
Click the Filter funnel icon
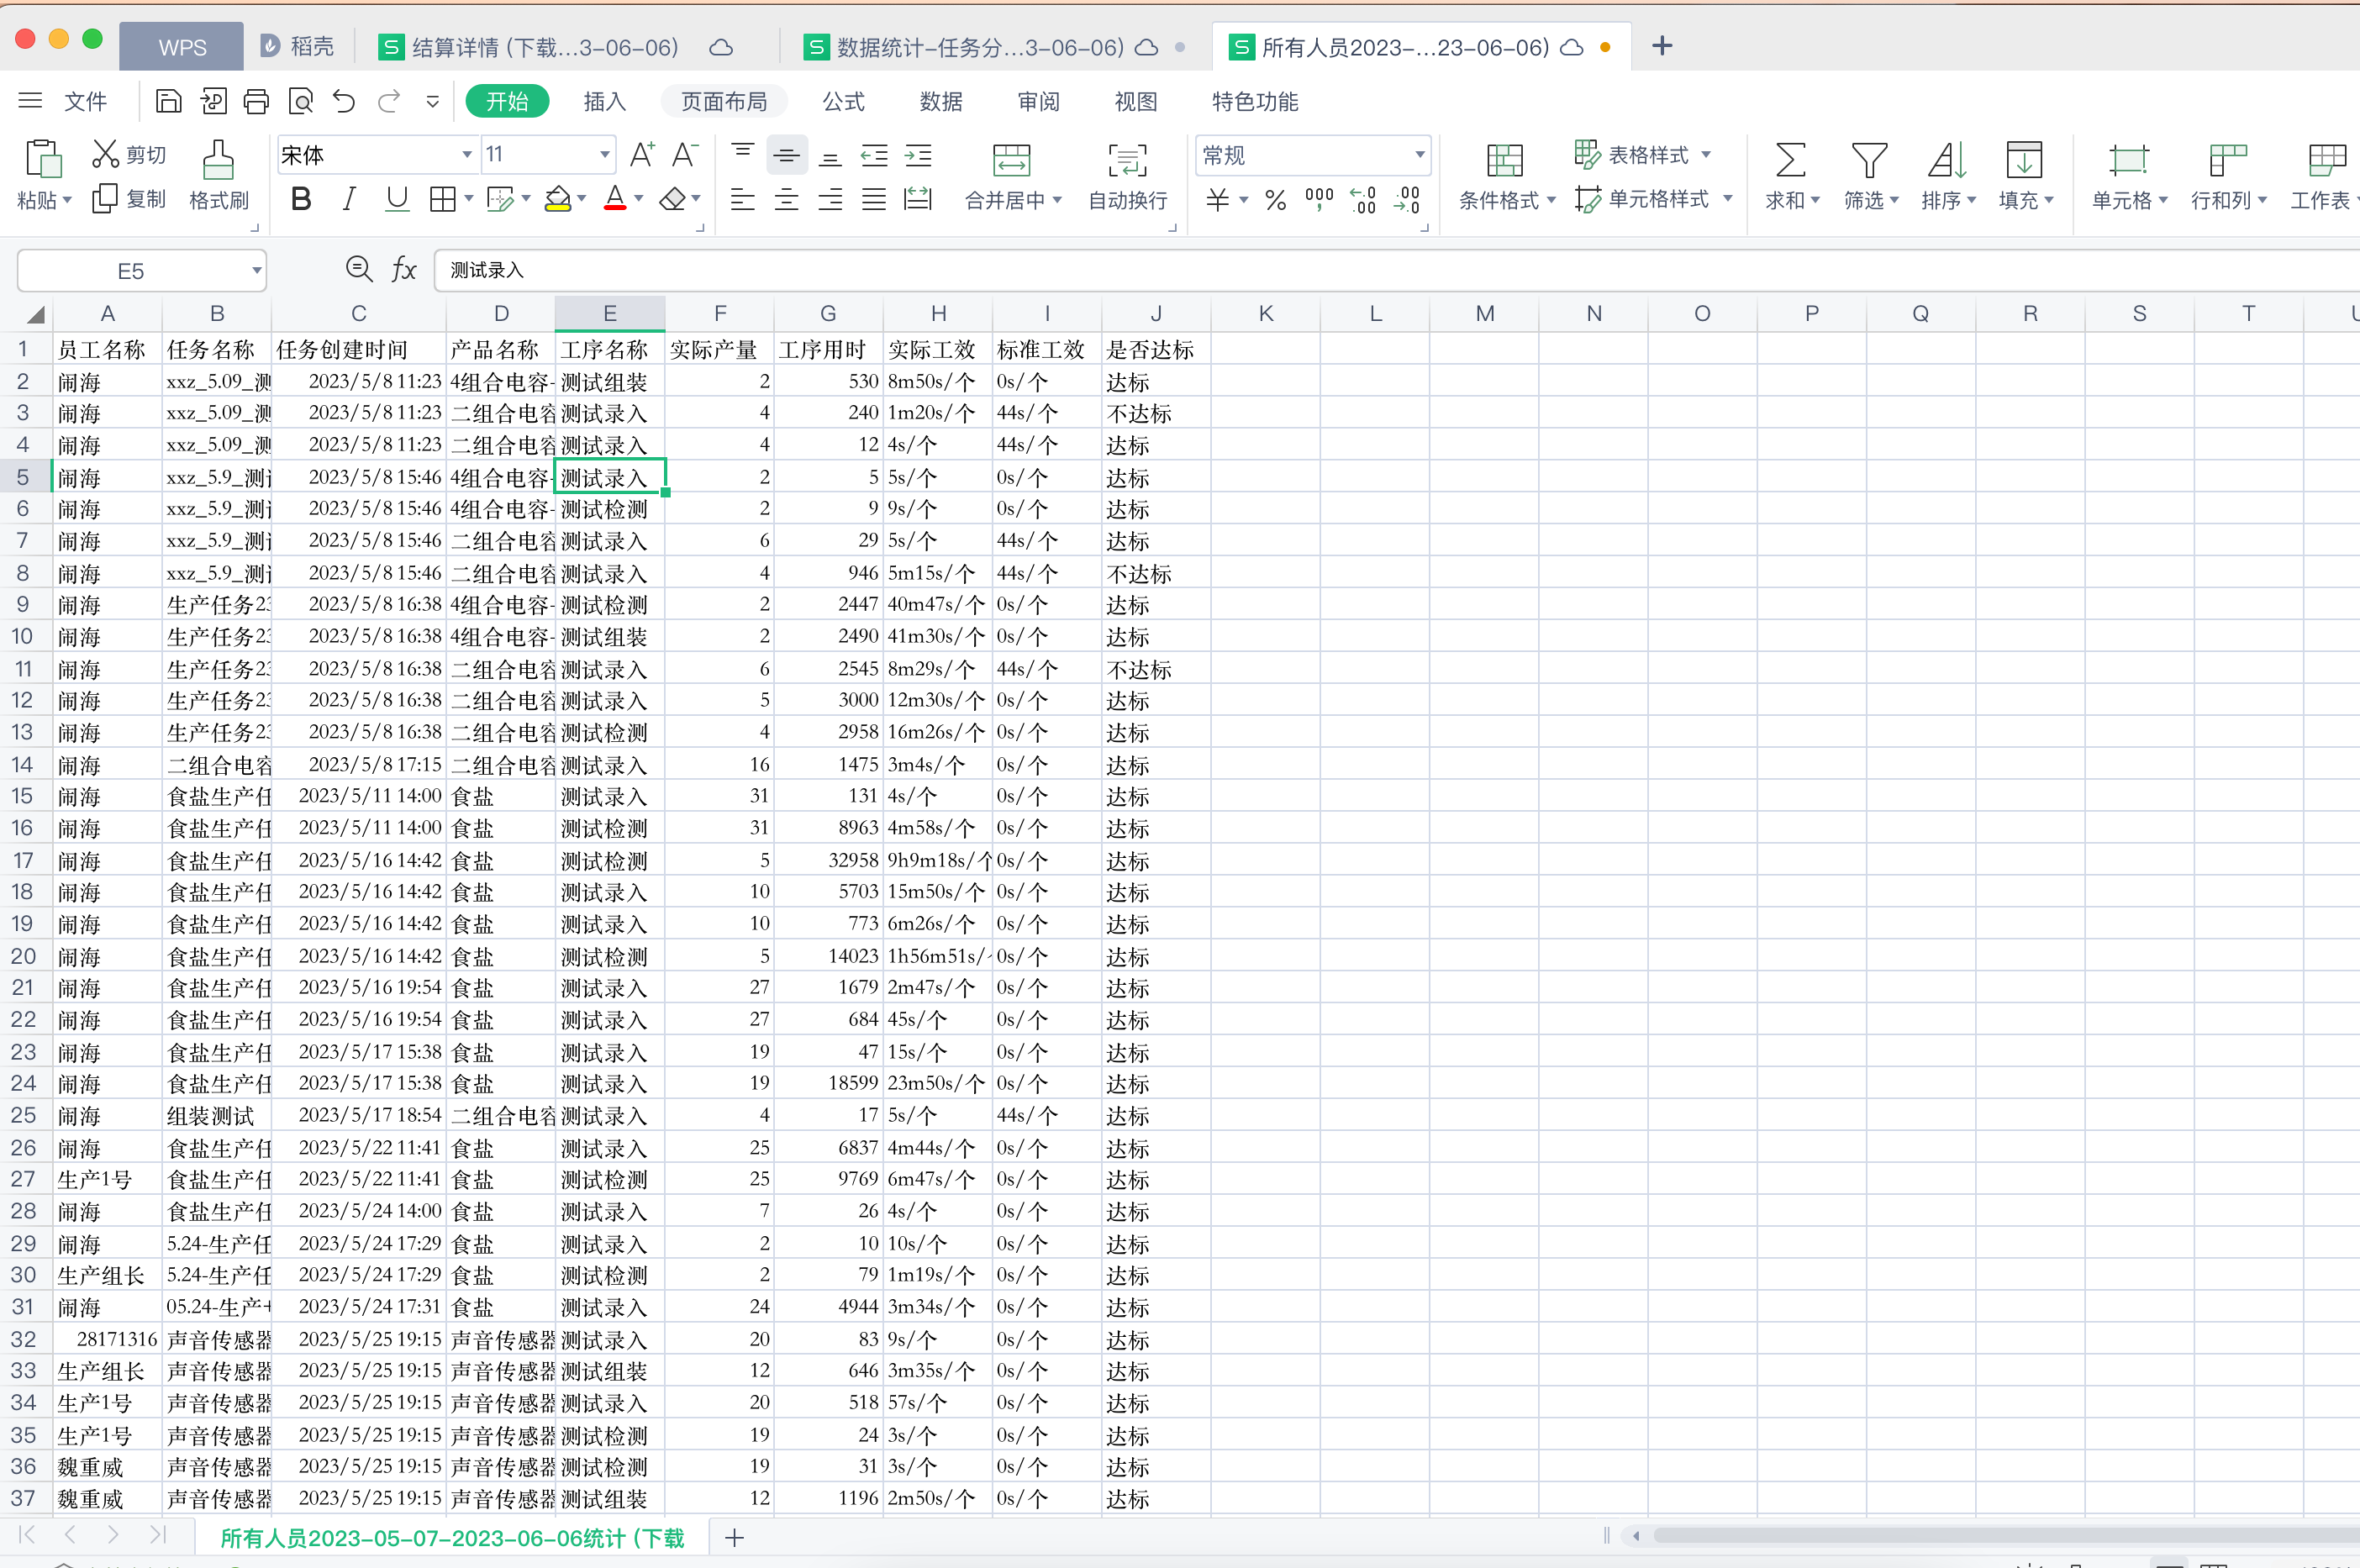[x=1869, y=159]
